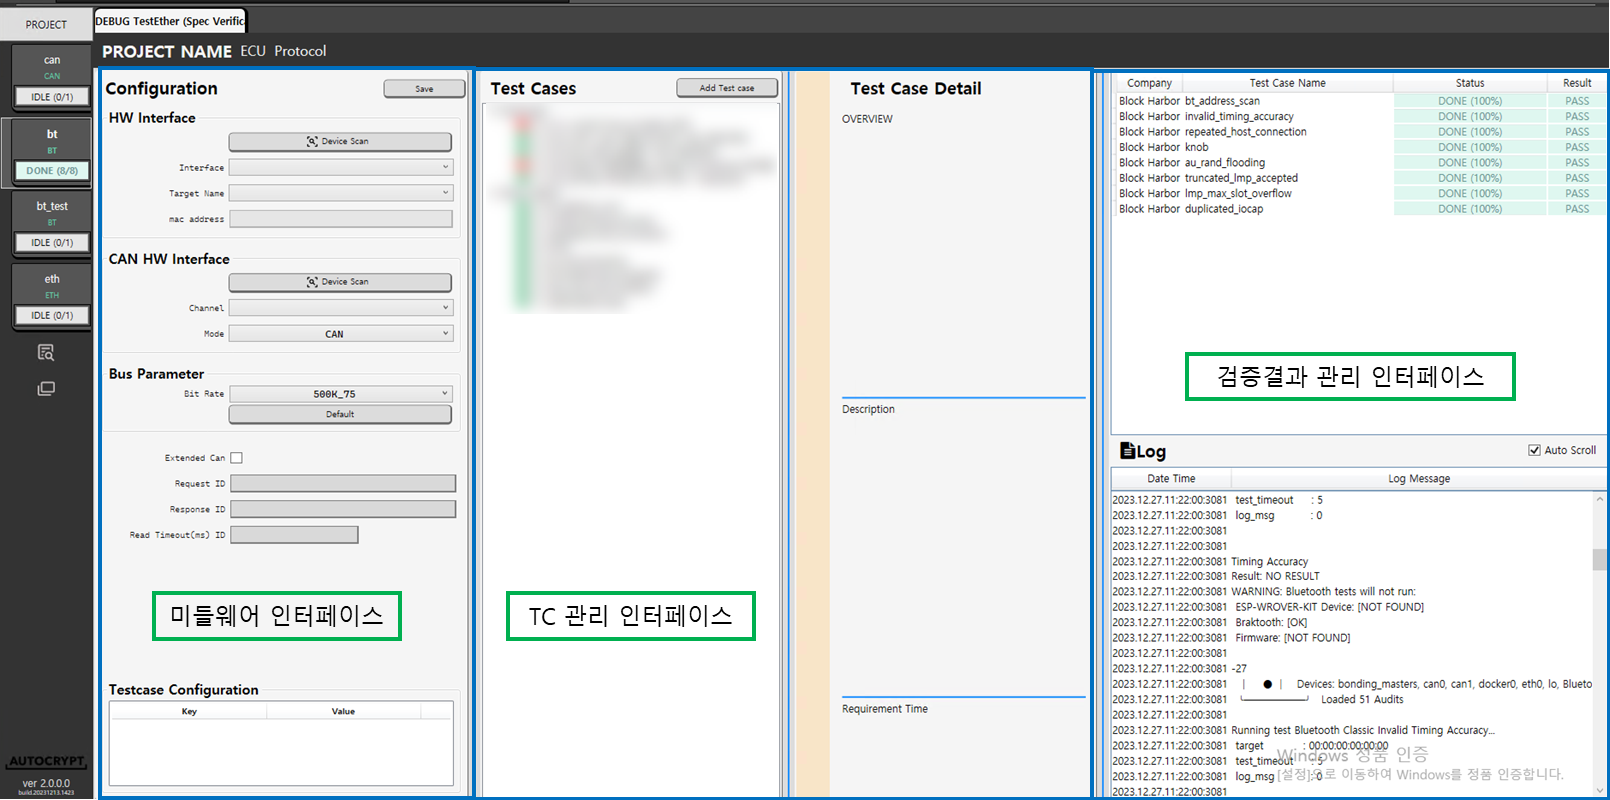Click the Add Test case button
The image size is (1610, 800).
[727, 88]
